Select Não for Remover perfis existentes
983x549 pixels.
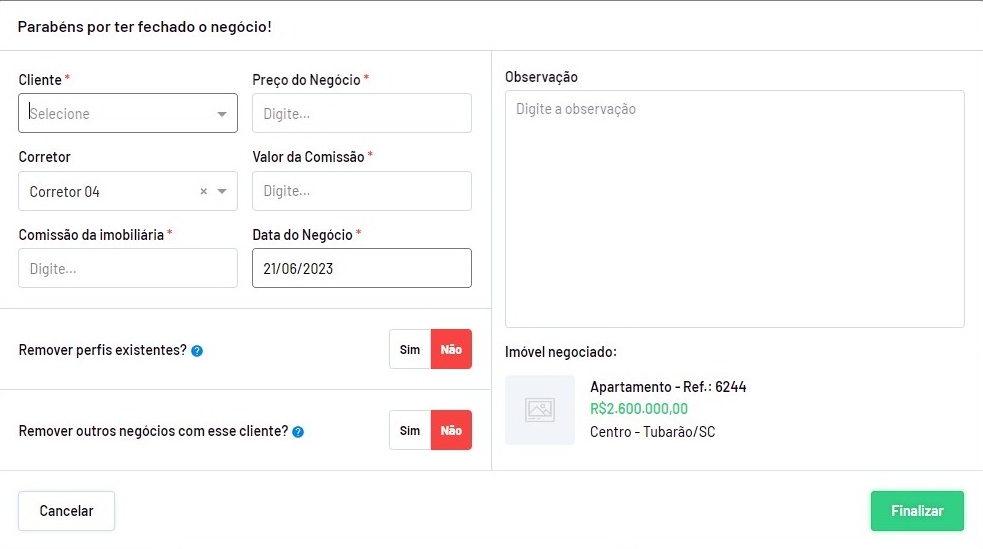[x=451, y=349]
